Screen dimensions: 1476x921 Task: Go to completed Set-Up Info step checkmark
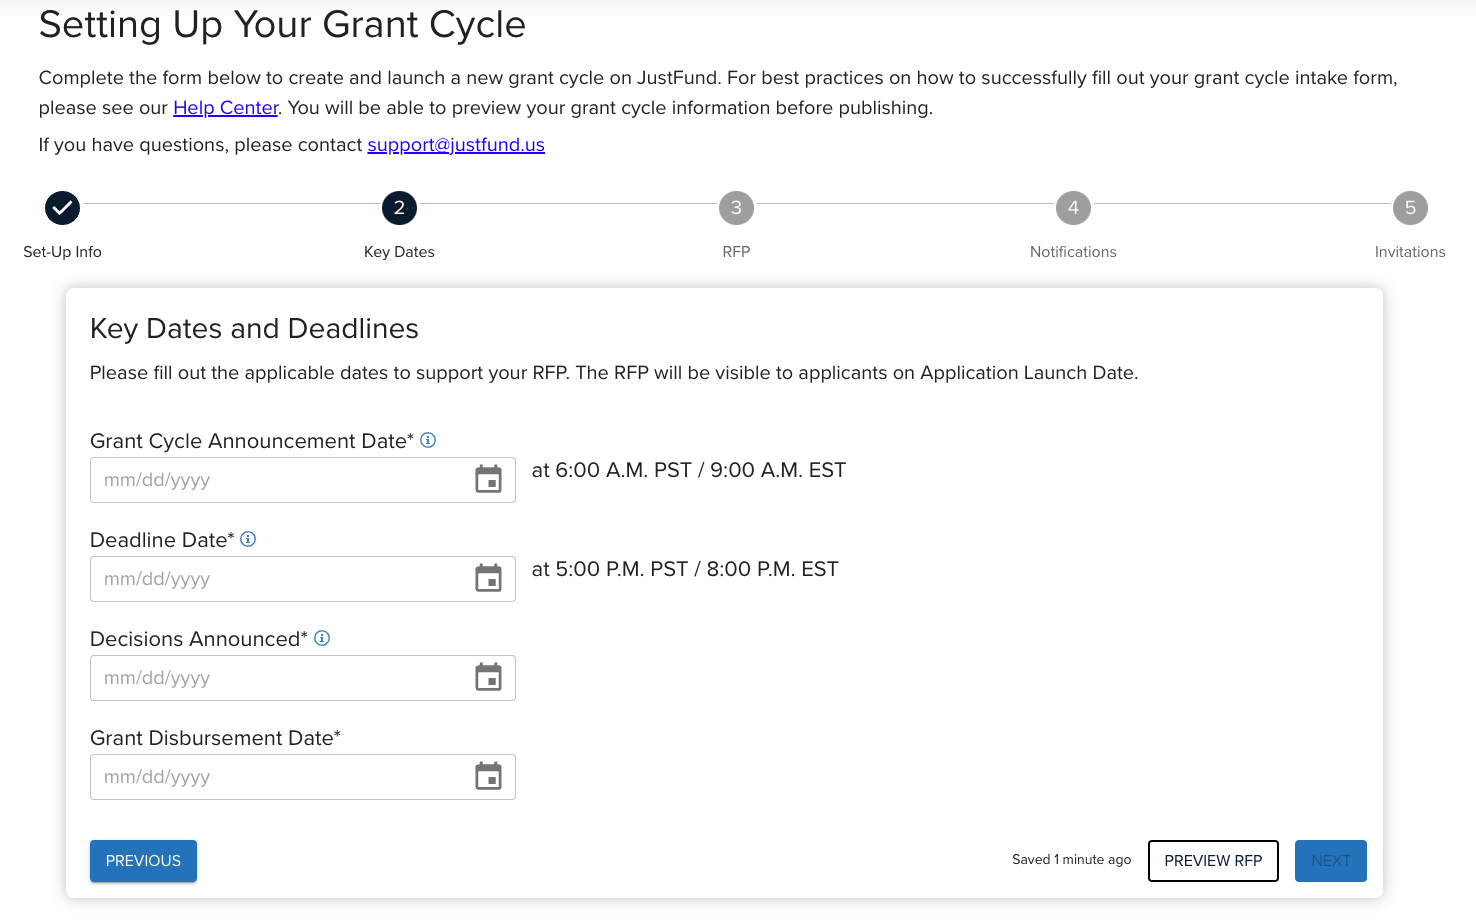pos(62,208)
